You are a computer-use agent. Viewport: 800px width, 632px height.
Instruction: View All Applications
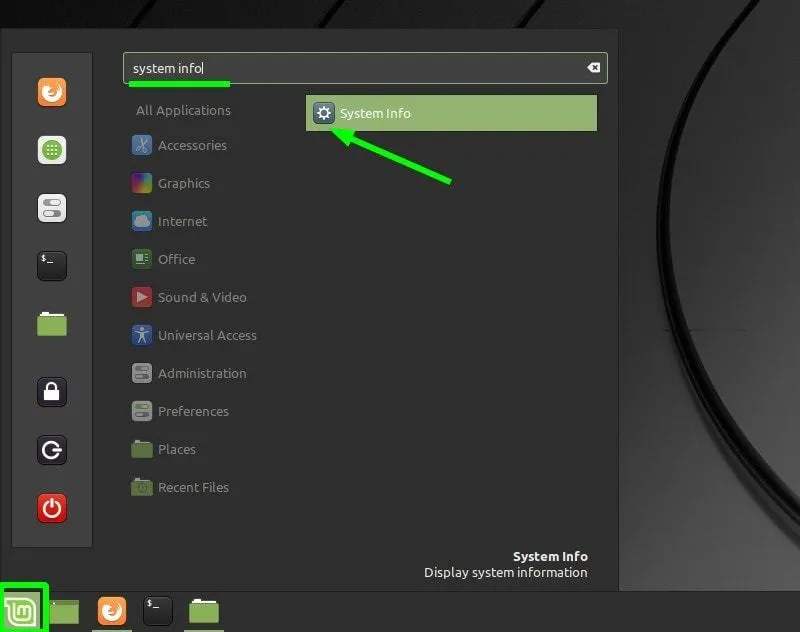coord(183,110)
